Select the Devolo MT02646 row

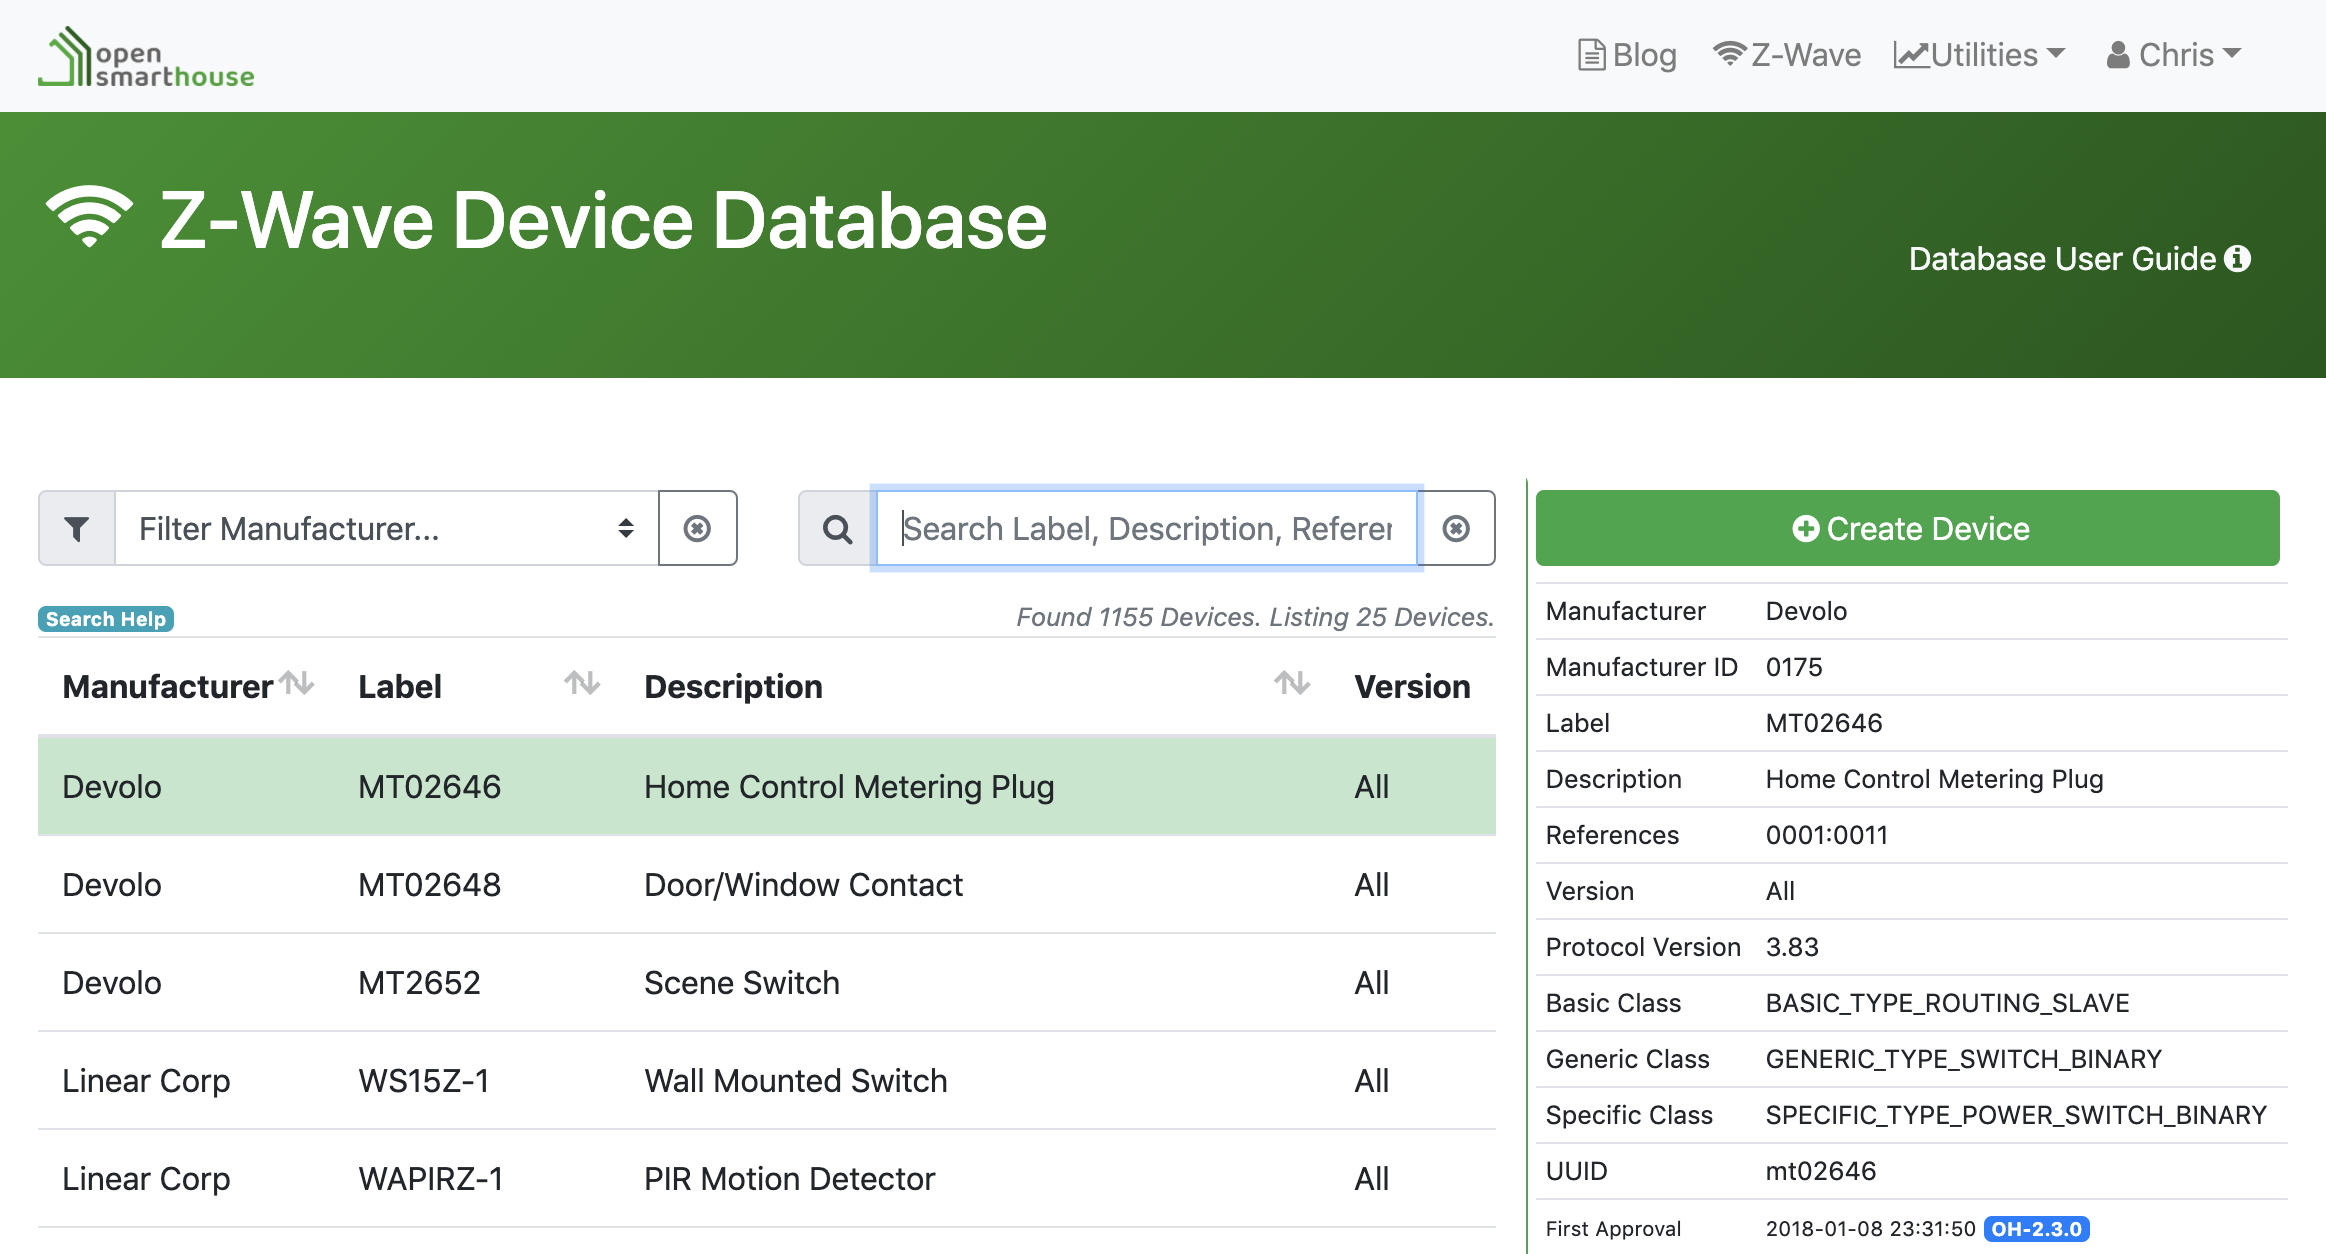pos(767,786)
